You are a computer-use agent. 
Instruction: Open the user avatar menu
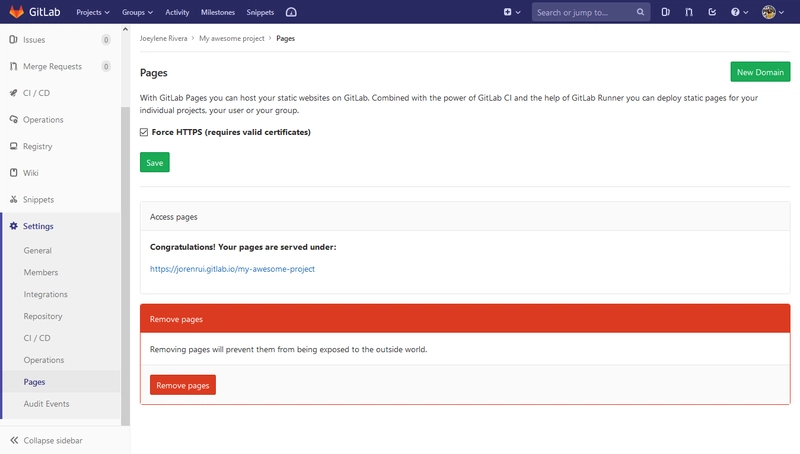click(772, 12)
